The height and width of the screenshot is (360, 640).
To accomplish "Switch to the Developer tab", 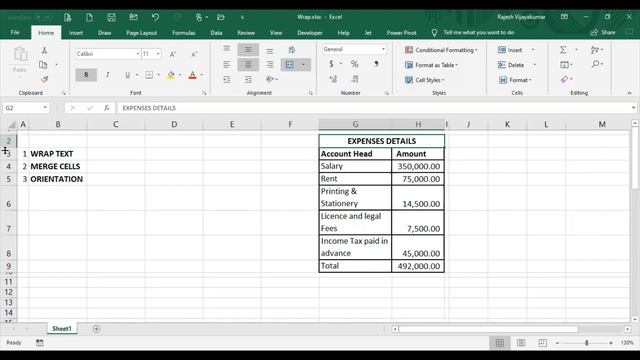I will pos(310,33).
